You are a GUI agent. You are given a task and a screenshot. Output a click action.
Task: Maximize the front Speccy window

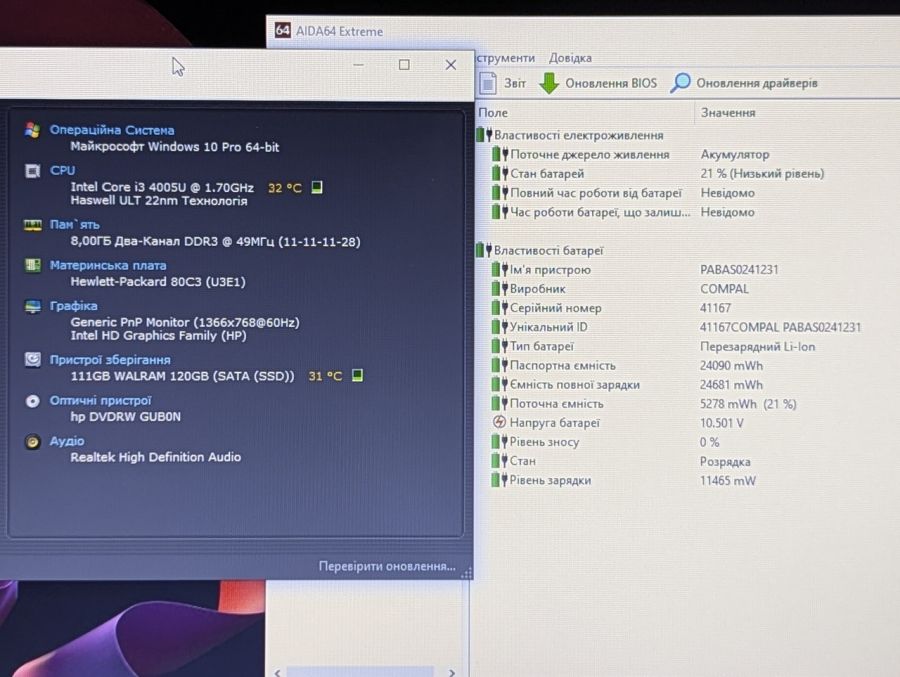click(x=404, y=65)
